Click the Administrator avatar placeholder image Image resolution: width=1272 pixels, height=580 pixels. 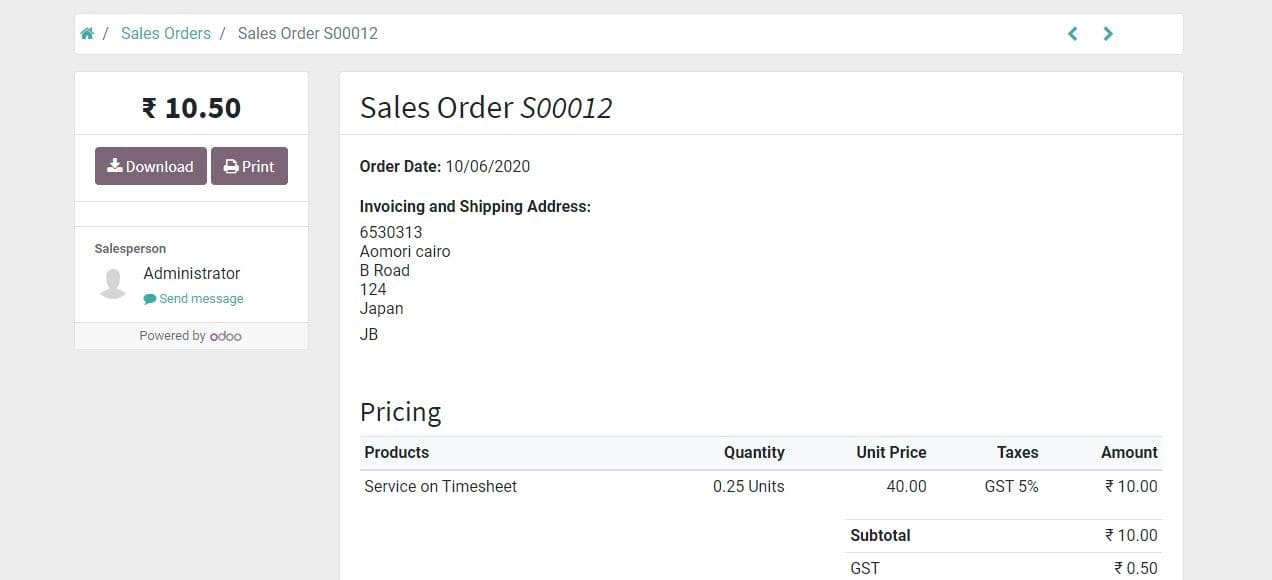pyautogui.click(x=112, y=283)
